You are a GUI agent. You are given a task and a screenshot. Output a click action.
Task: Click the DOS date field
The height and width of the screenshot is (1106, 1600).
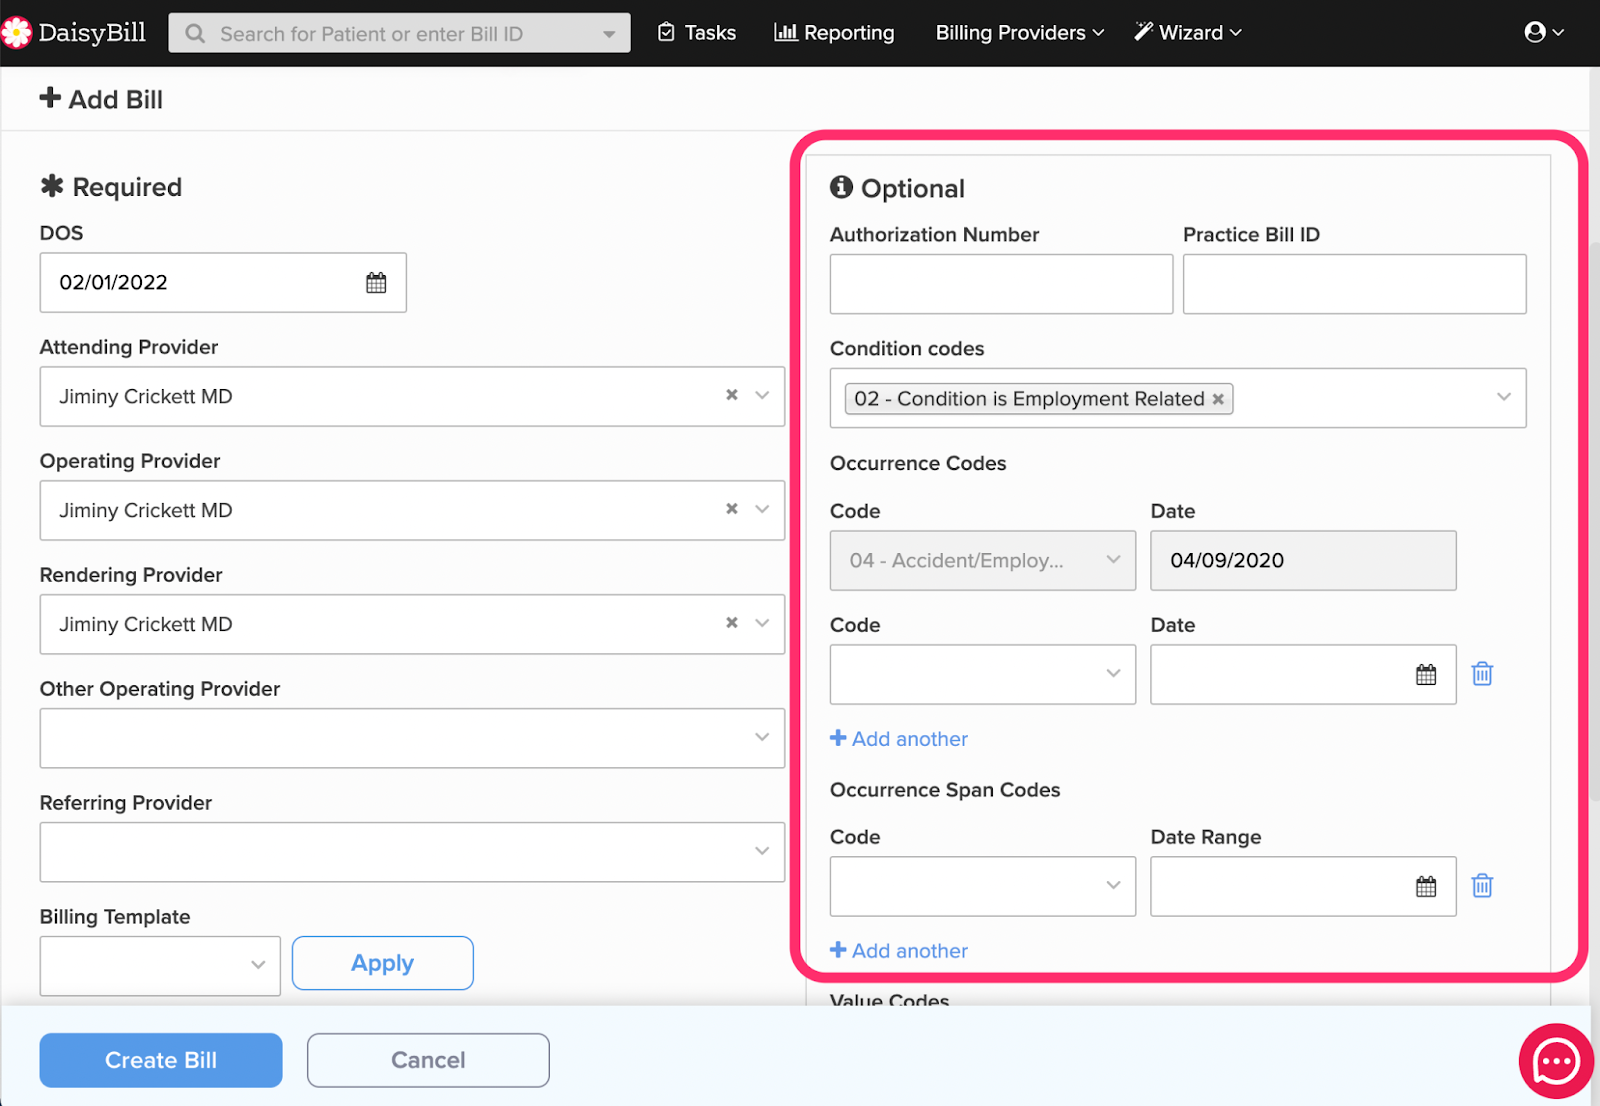(x=223, y=283)
